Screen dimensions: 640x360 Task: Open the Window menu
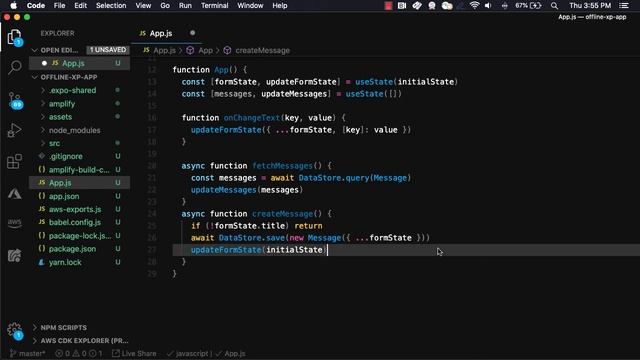point(250,6)
